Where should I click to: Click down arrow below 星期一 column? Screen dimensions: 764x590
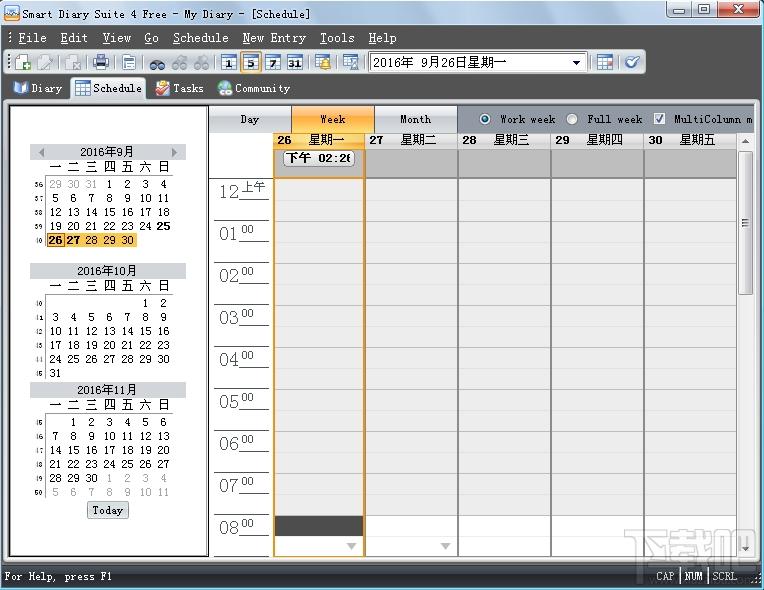(x=351, y=546)
